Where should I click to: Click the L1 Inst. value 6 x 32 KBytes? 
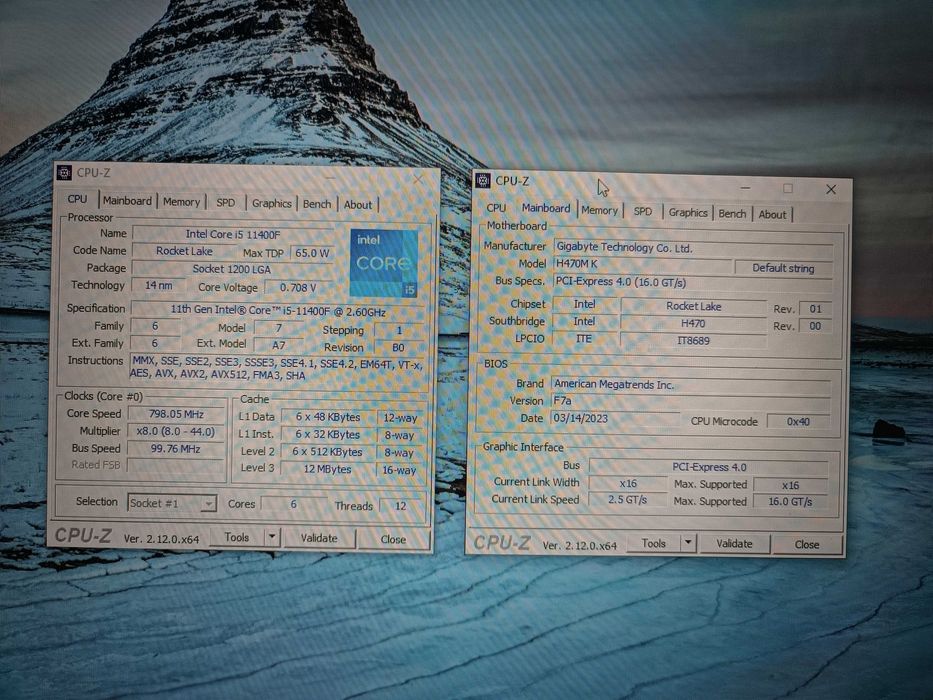(x=328, y=435)
